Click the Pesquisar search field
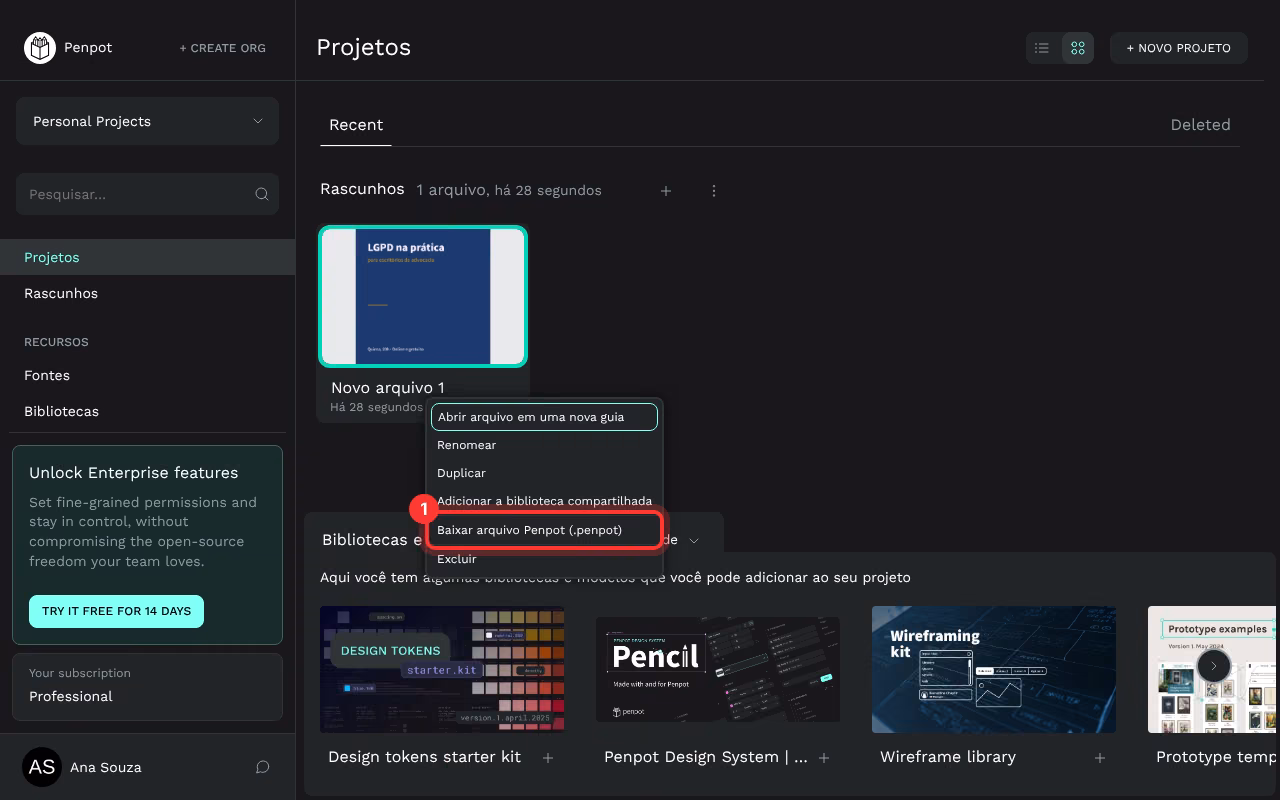 click(147, 194)
